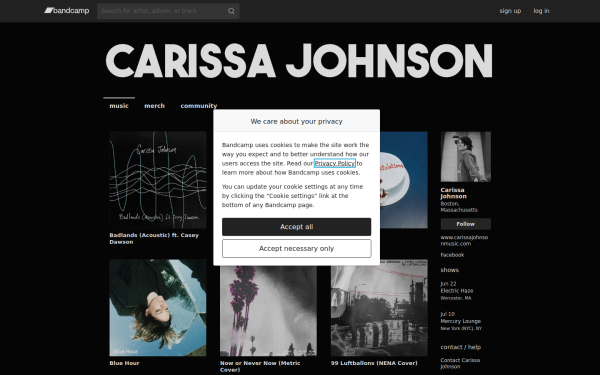Open the log in link
This screenshot has width=600, height=375.
pos(541,11)
